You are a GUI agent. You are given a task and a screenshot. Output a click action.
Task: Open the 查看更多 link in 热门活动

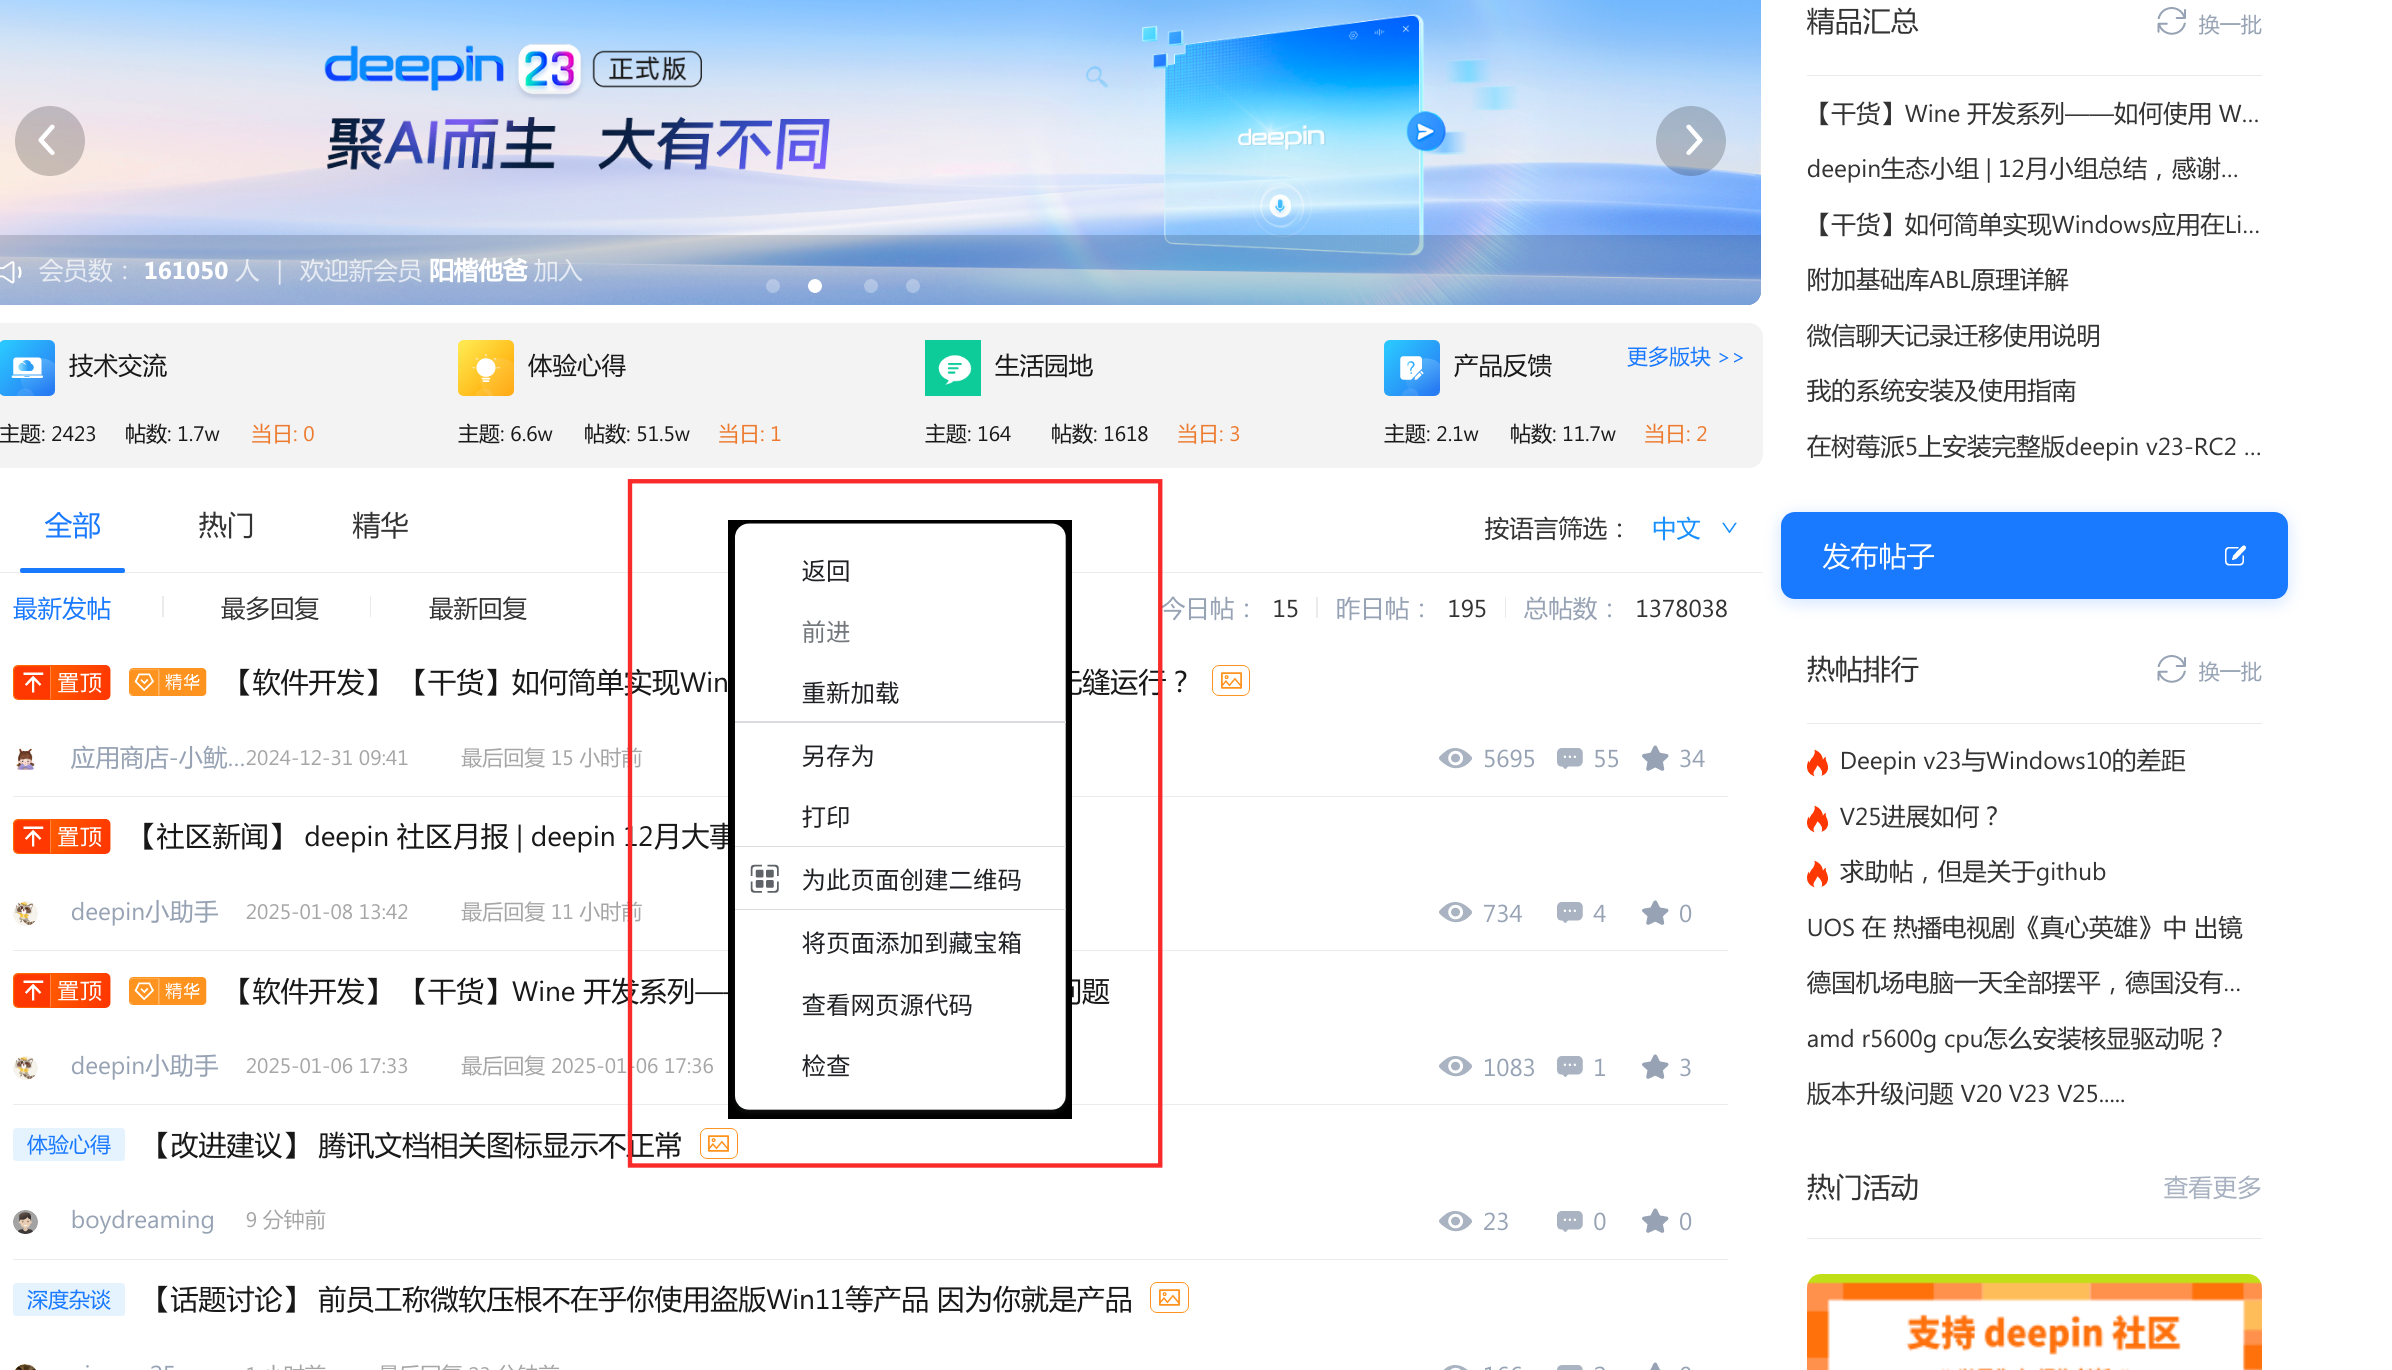click(2210, 1187)
